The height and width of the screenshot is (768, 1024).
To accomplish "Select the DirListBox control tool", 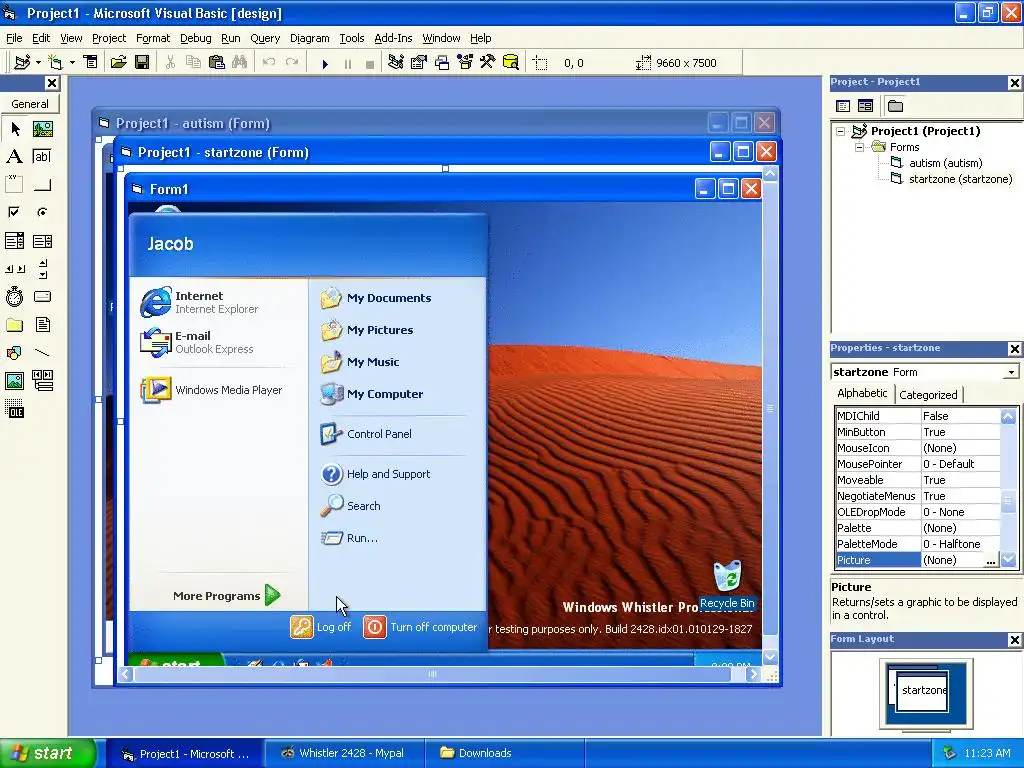I will [x=14, y=325].
